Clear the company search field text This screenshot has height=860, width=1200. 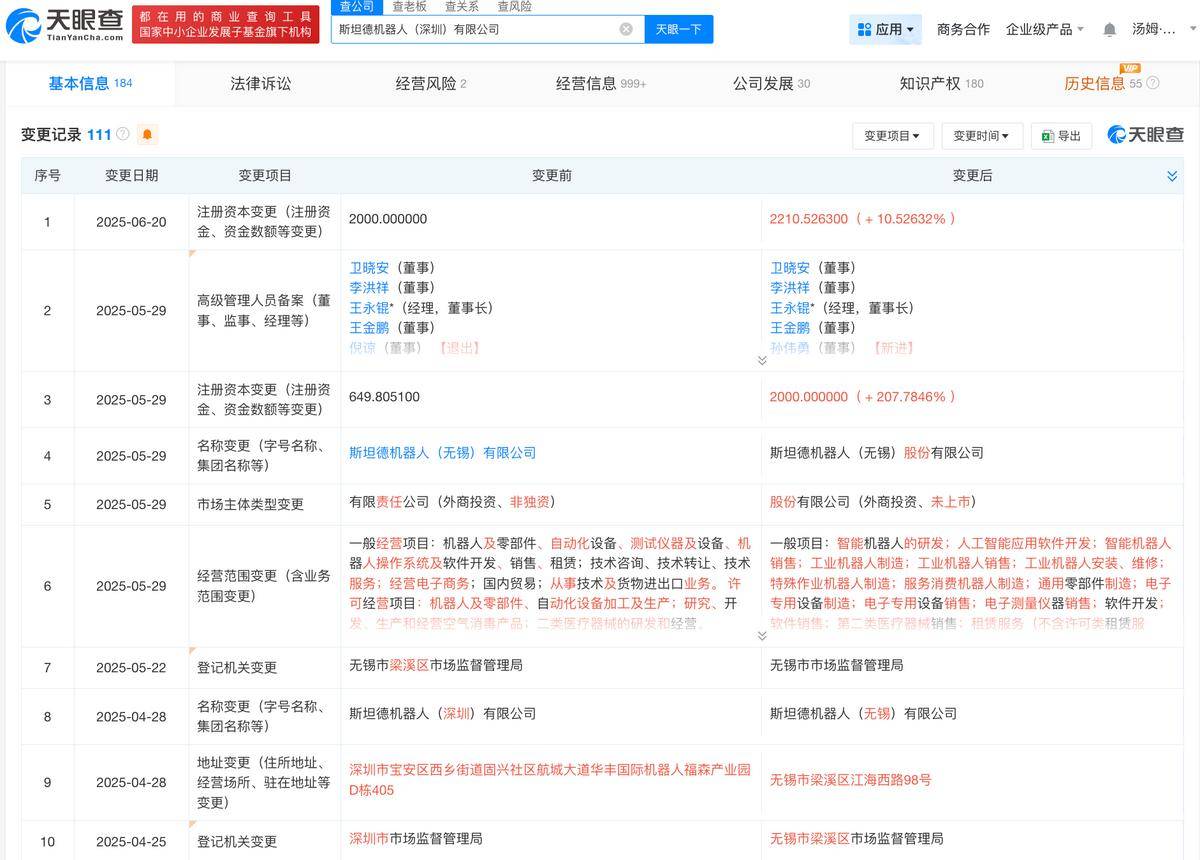pos(626,29)
